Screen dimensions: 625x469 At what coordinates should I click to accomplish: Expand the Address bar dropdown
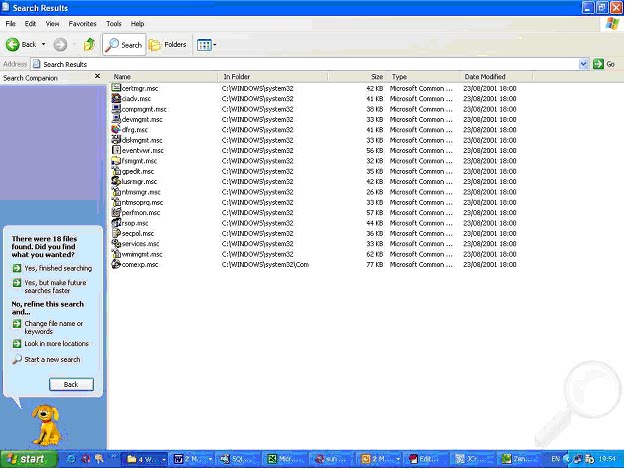click(x=583, y=64)
